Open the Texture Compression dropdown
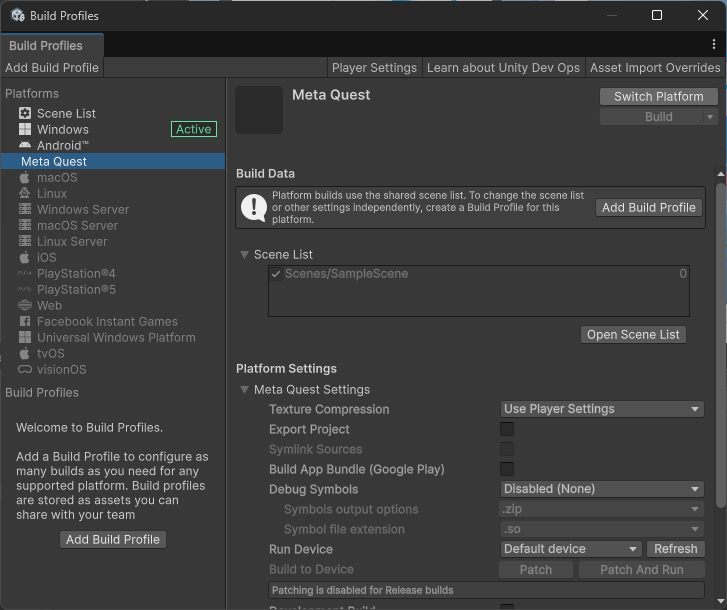Viewport: 727px width, 610px height. 602,409
